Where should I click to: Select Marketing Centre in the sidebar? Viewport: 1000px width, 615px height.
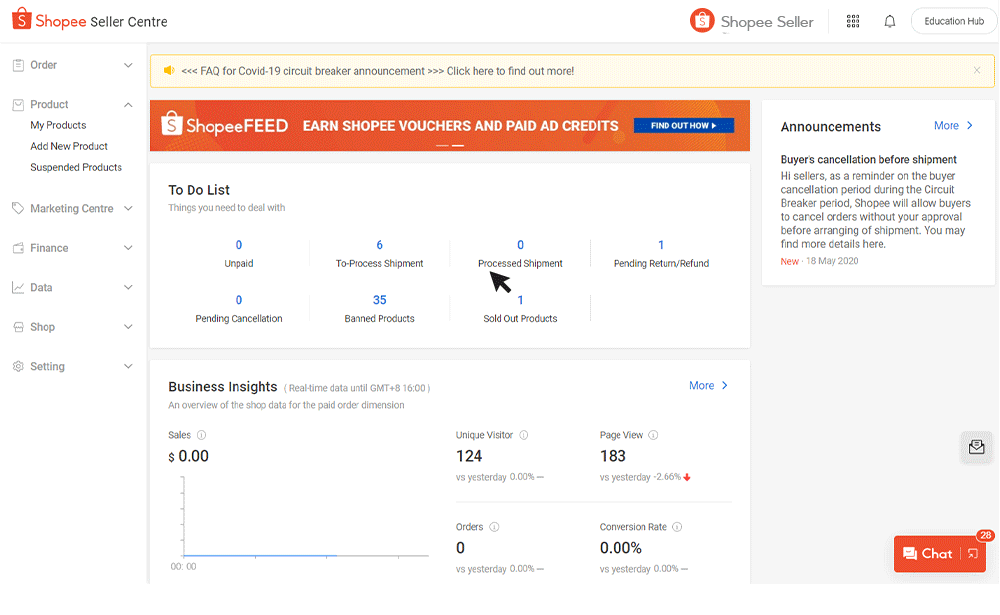click(71, 209)
